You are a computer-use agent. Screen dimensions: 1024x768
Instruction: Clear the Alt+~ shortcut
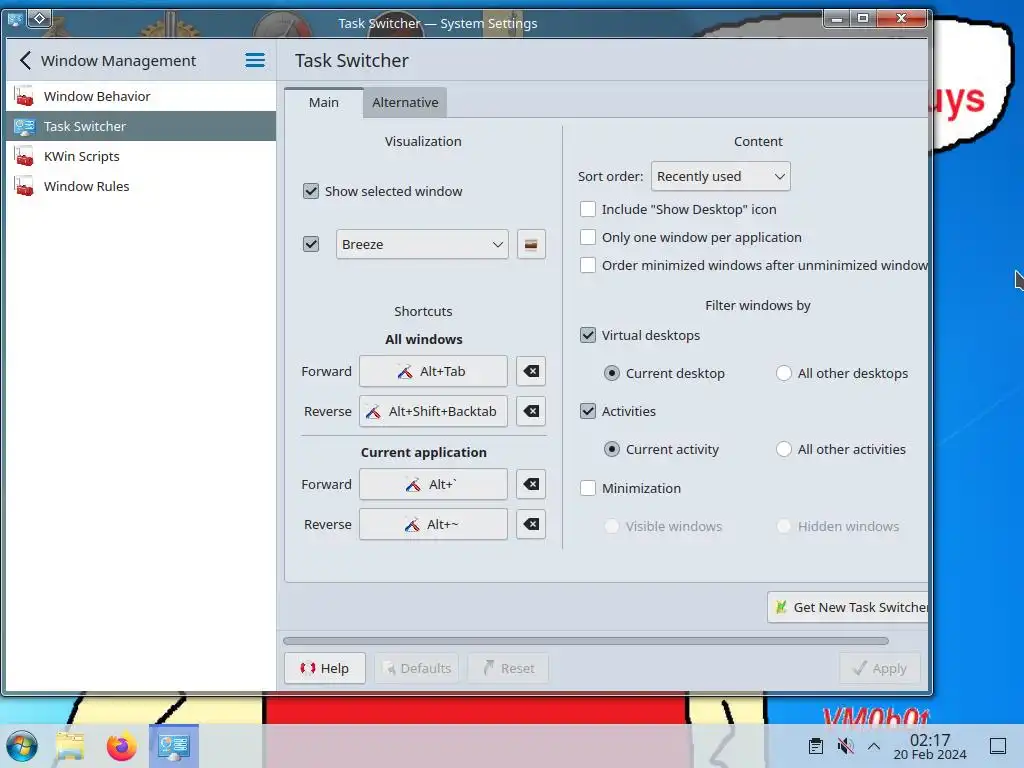[531, 524]
